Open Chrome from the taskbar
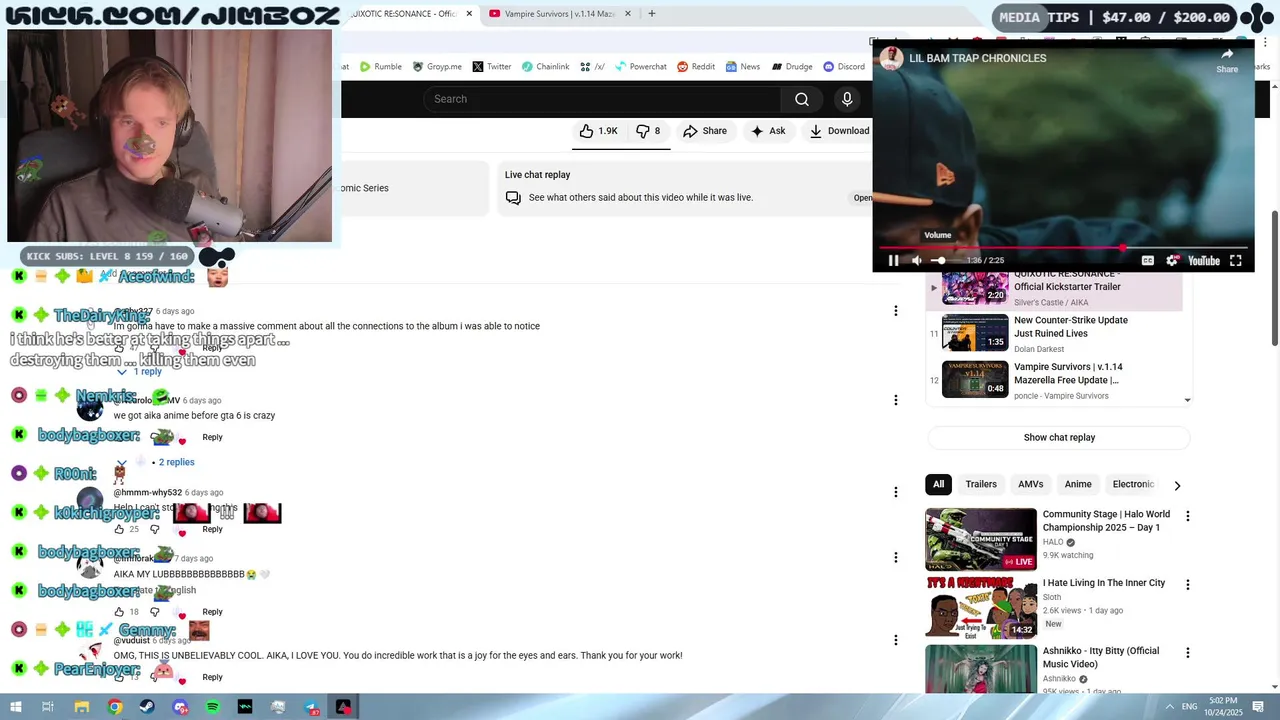The height and width of the screenshot is (720, 1280). [115, 707]
